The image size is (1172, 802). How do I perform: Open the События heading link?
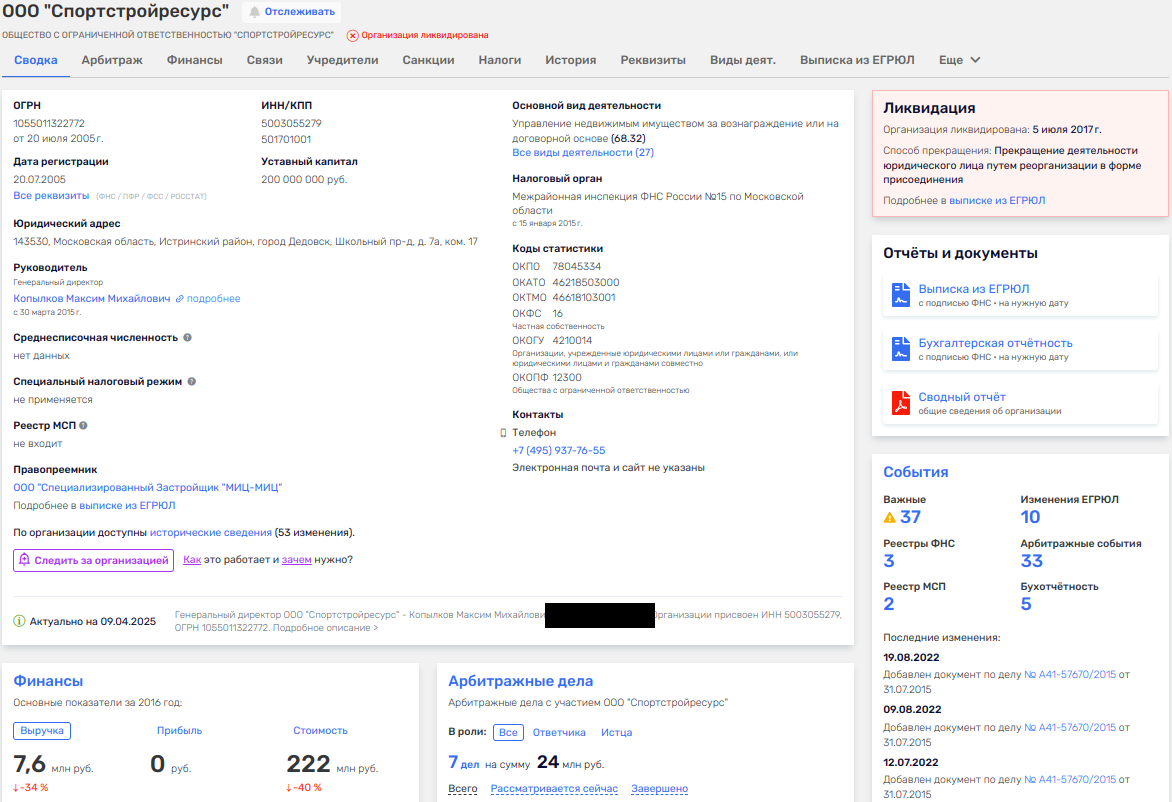coord(916,472)
